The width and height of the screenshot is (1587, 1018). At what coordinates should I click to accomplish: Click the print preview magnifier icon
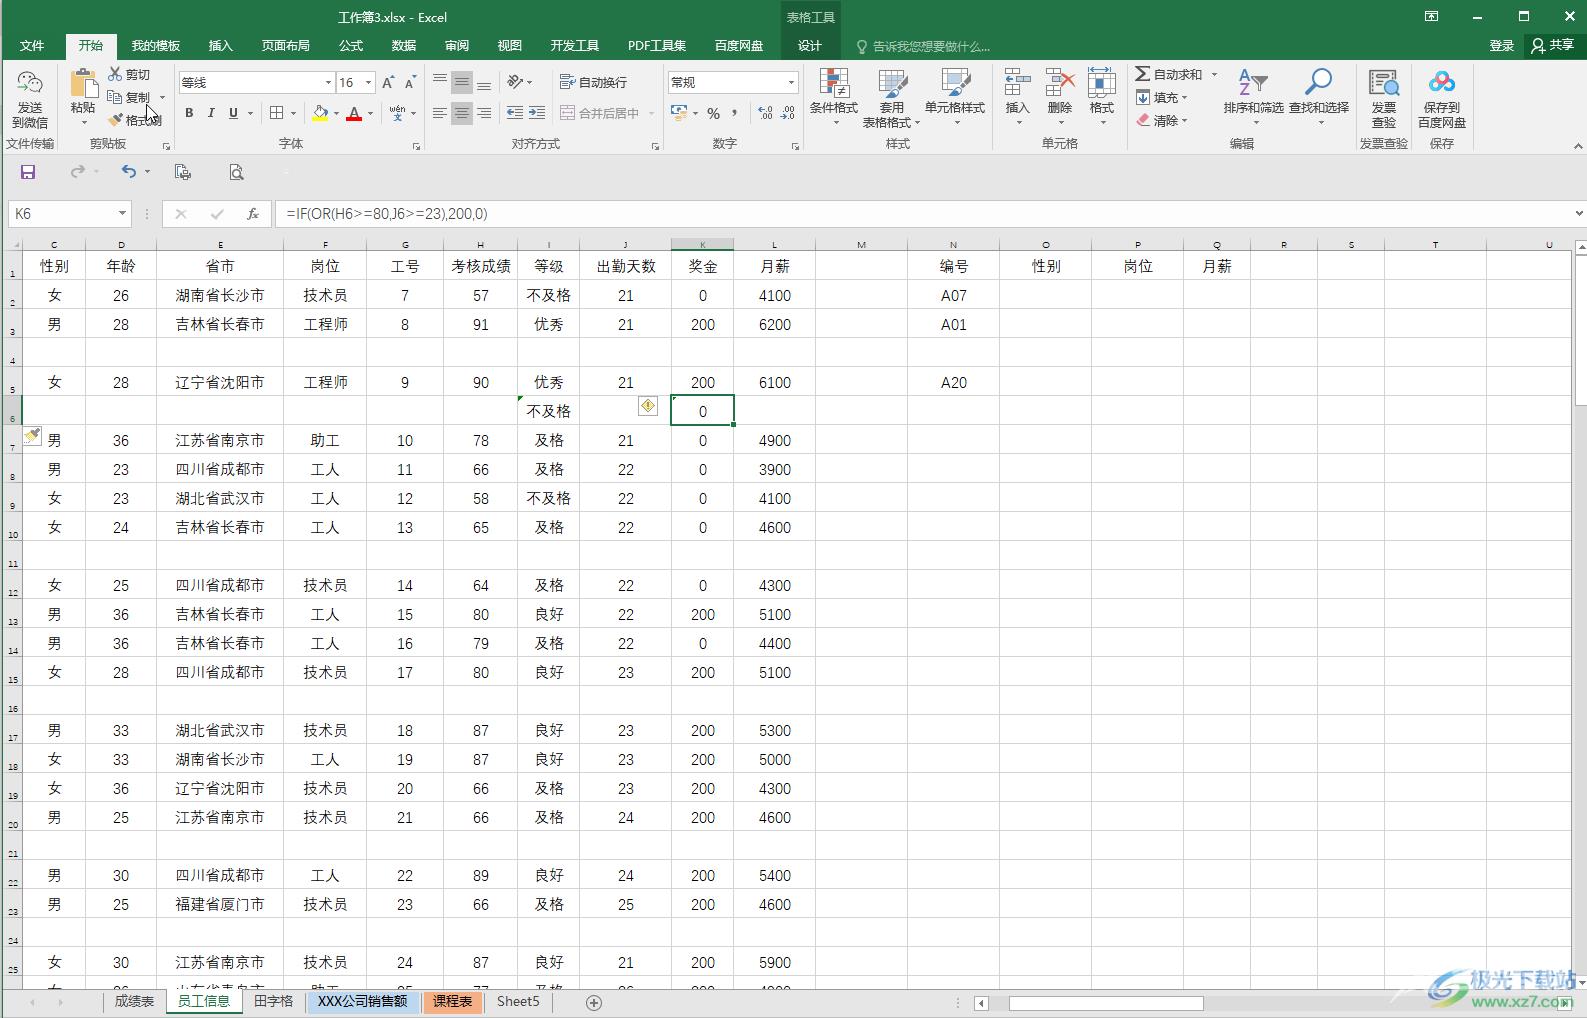[236, 172]
